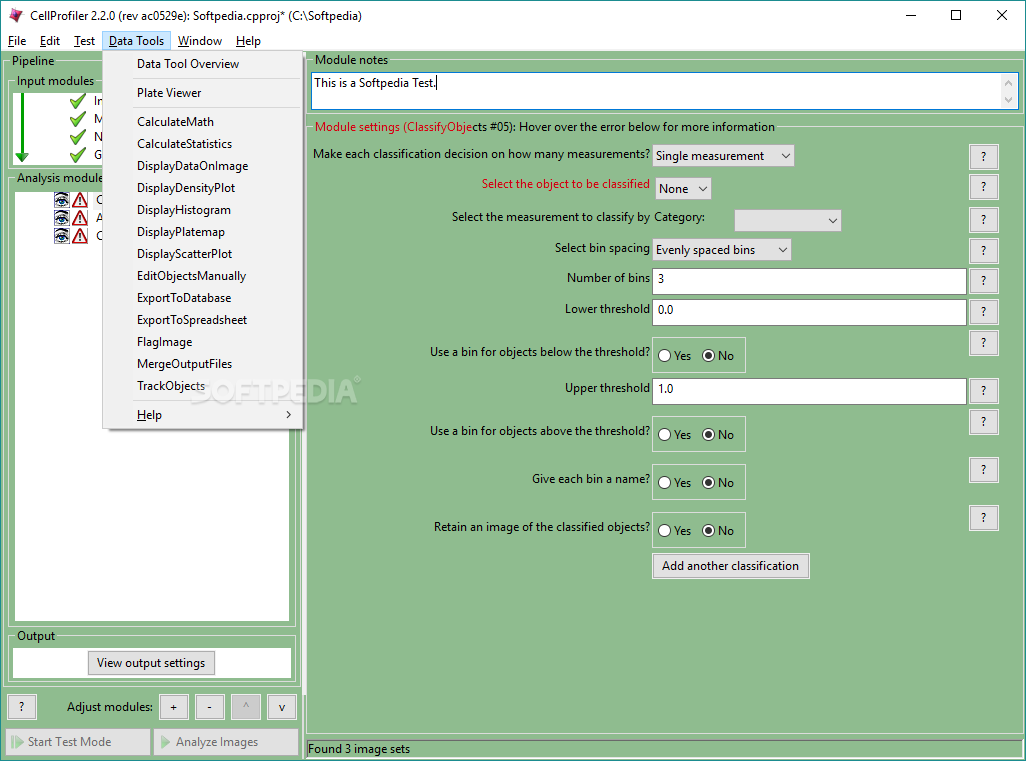Click the 'Lower threshold' input field

click(x=809, y=312)
